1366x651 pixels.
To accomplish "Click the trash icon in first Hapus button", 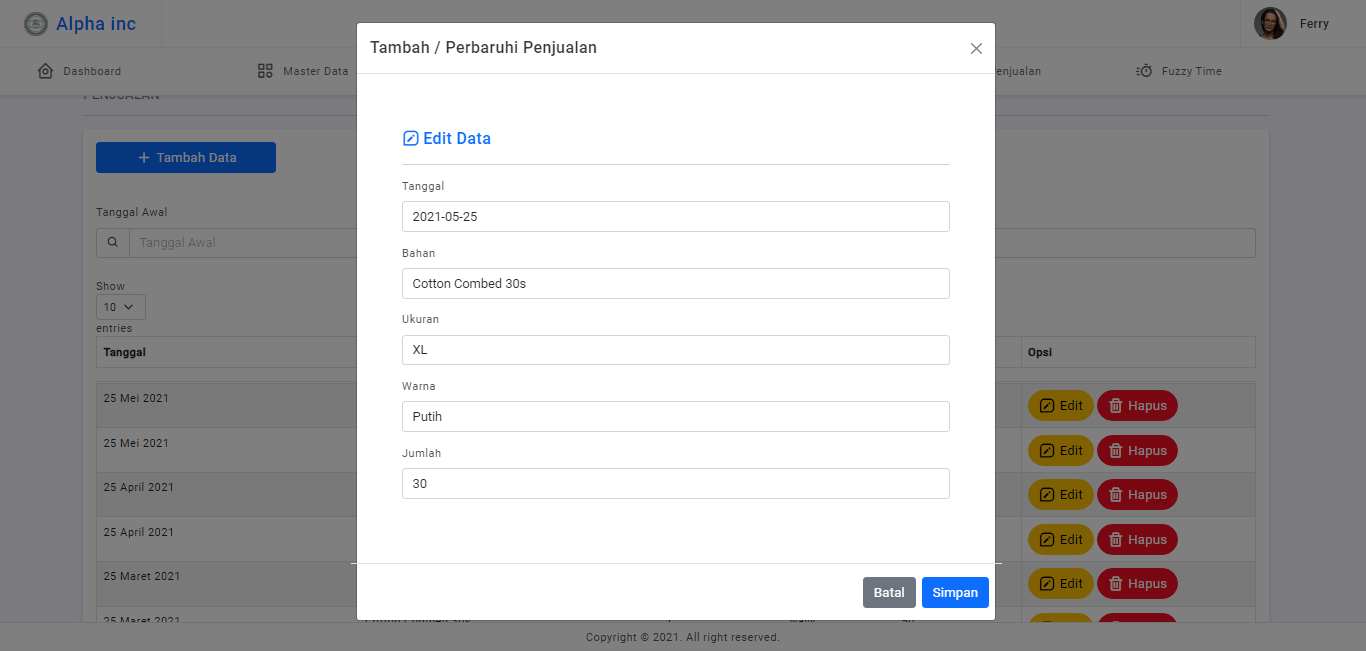I will tap(1115, 406).
